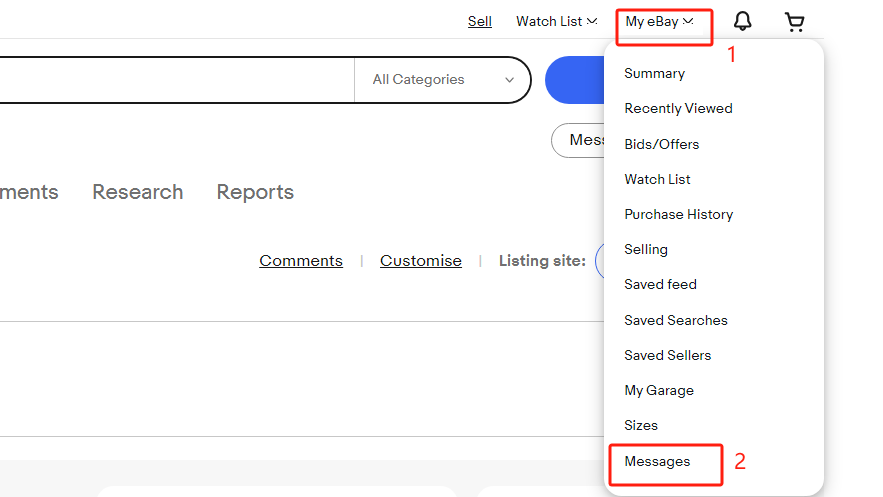The height and width of the screenshot is (497, 883).
Task: Switch to the Reports tab
Action: tap(255, 192)
